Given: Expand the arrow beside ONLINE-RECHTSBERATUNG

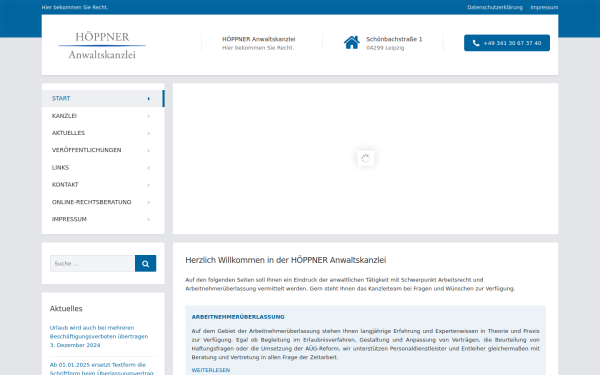Looking at the screenshot, I should [x=148, y=202].
